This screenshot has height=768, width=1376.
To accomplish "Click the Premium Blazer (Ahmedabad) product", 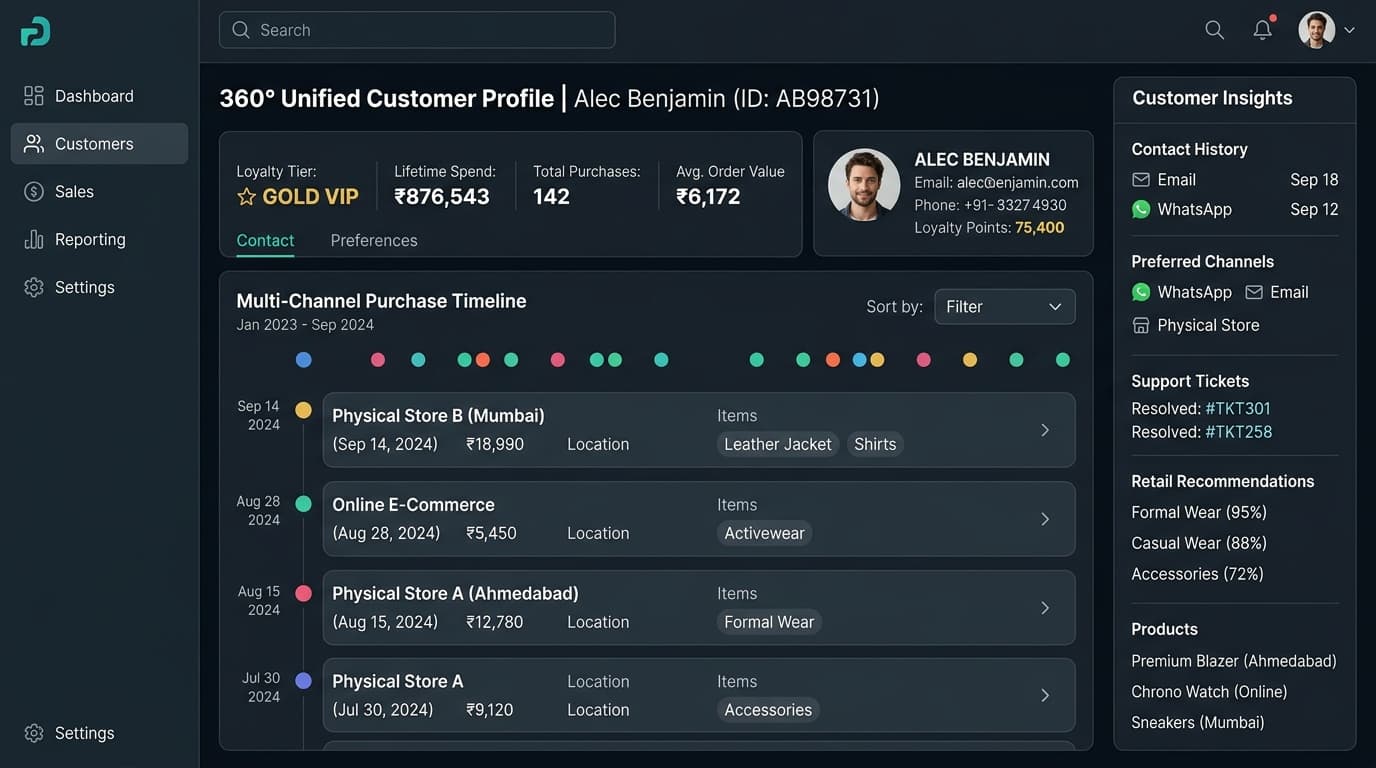I will (1234, 661).
